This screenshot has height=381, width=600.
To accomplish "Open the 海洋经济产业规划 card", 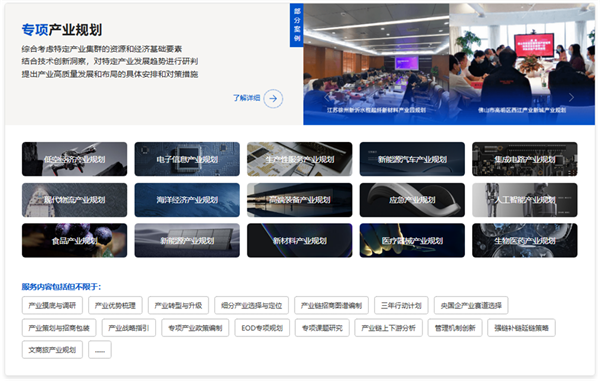I will coord(187,200).
